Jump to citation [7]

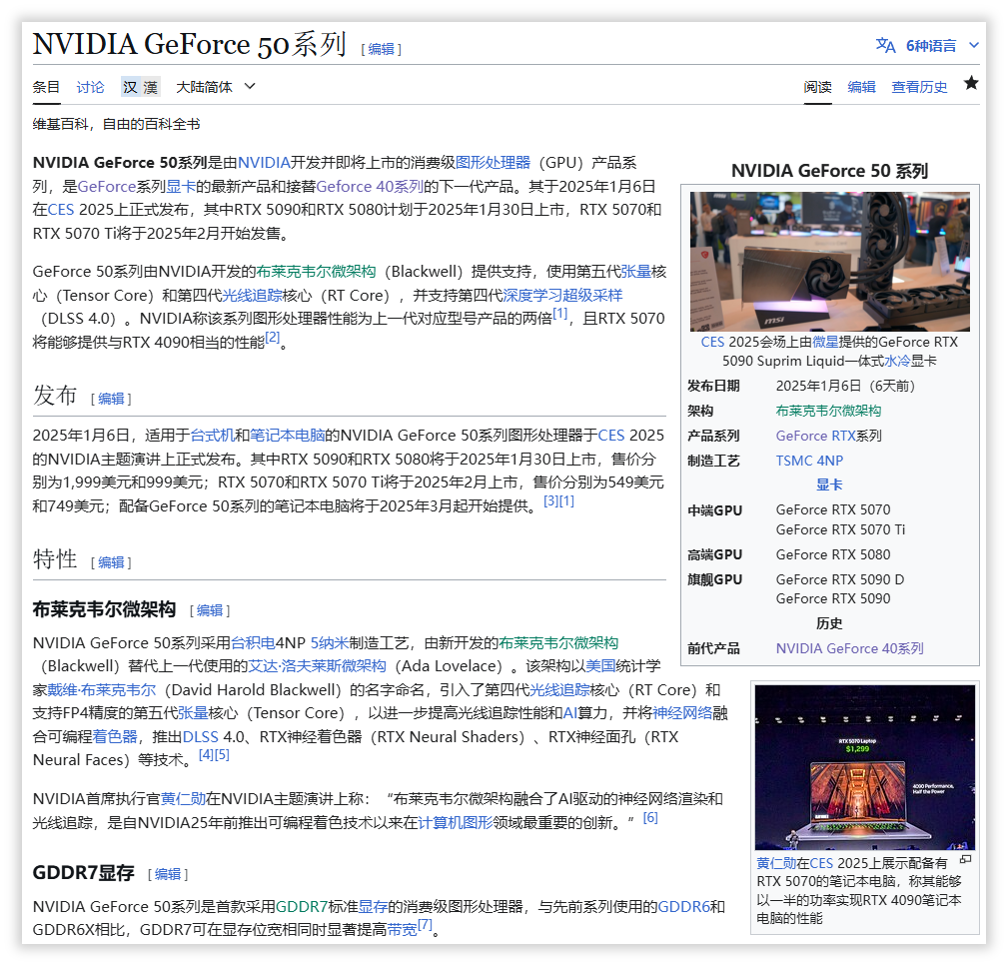coord(424,925)
